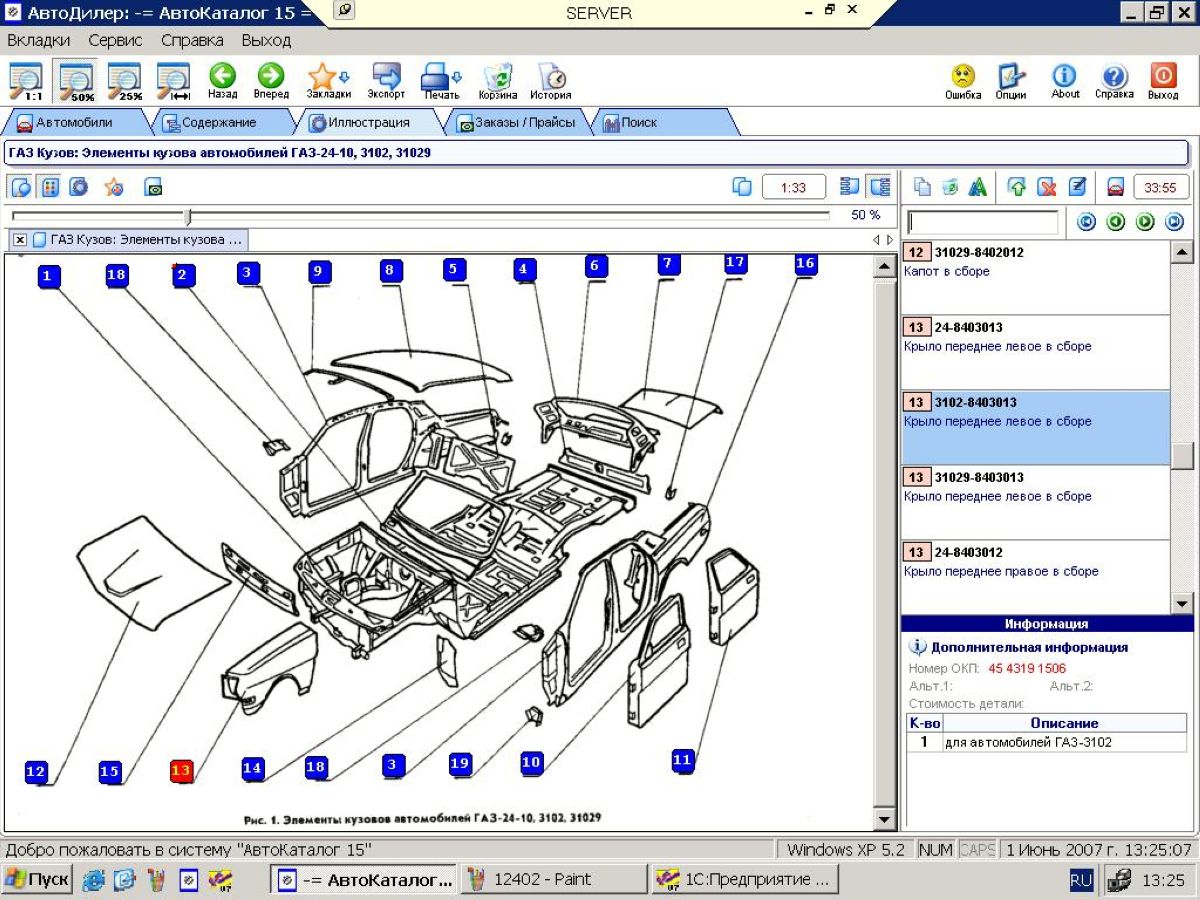Open the Справка help icon
The height and width of the screenshot is (900, 1200).
coord(1114,81)
